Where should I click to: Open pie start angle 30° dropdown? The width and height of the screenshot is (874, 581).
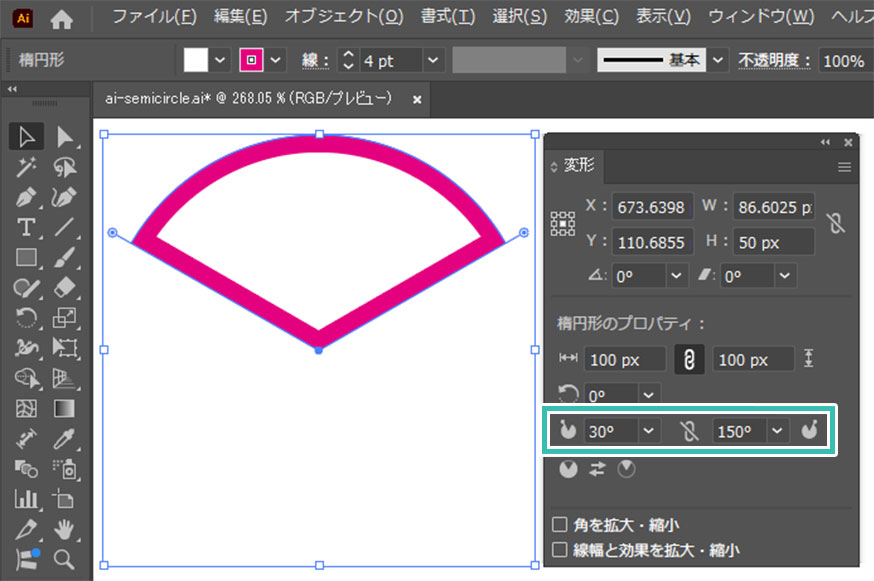649,431
